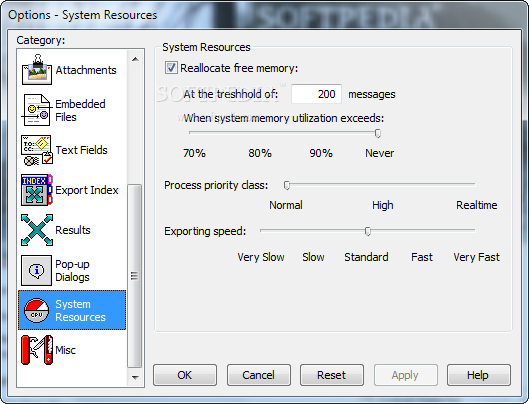The width and height of the screenshot is (529, 404).
Task: Click the Cancel button
Action: point(258,375)
